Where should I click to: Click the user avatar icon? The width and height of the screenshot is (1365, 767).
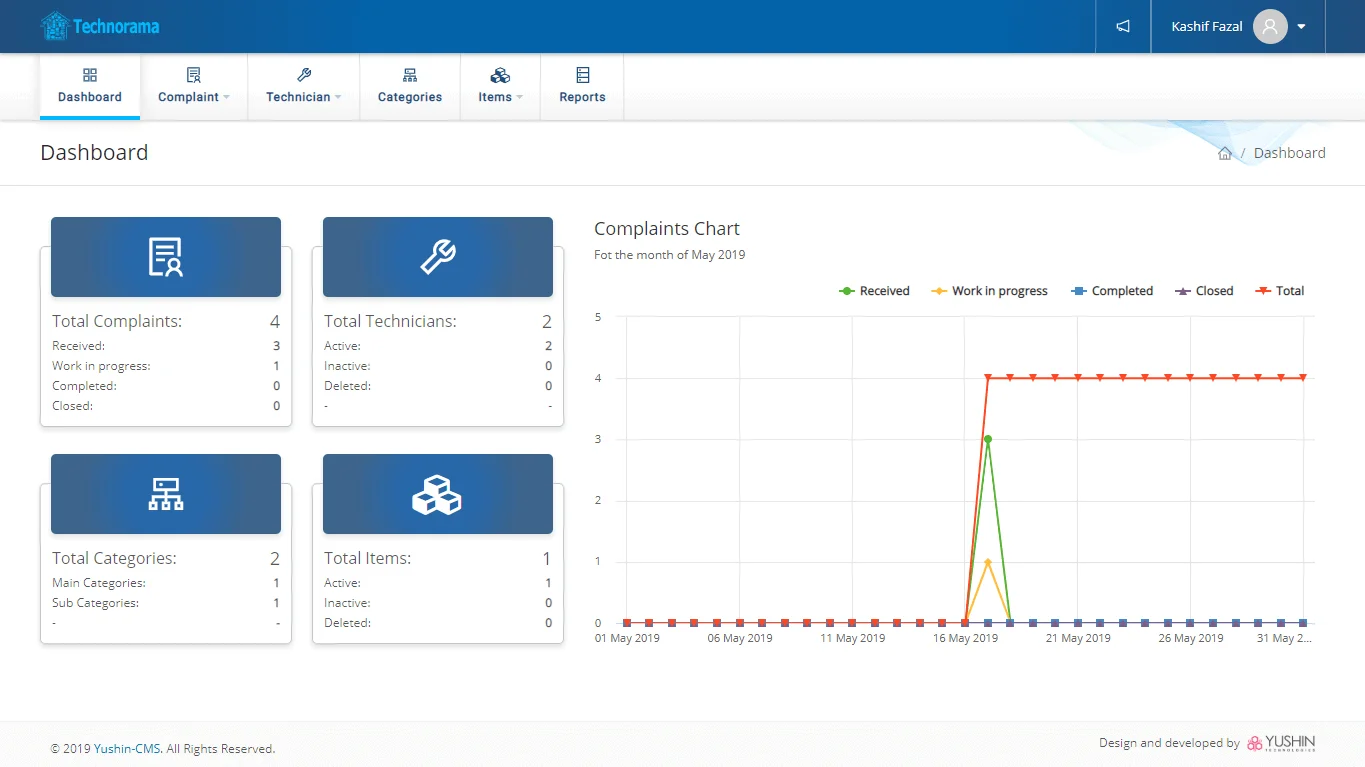pos(1270,27)
